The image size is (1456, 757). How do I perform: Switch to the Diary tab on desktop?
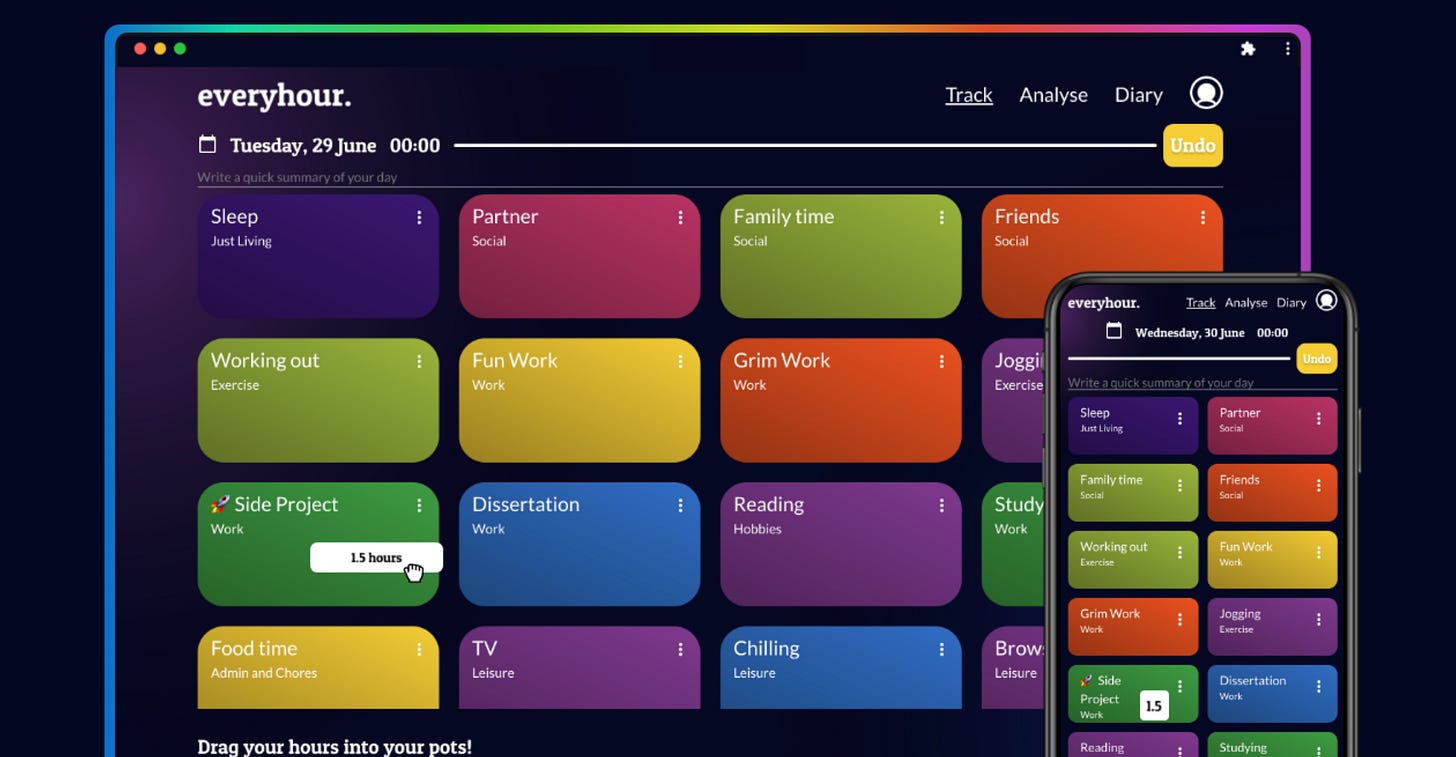pyautogui.click(x=1138, y=95)
